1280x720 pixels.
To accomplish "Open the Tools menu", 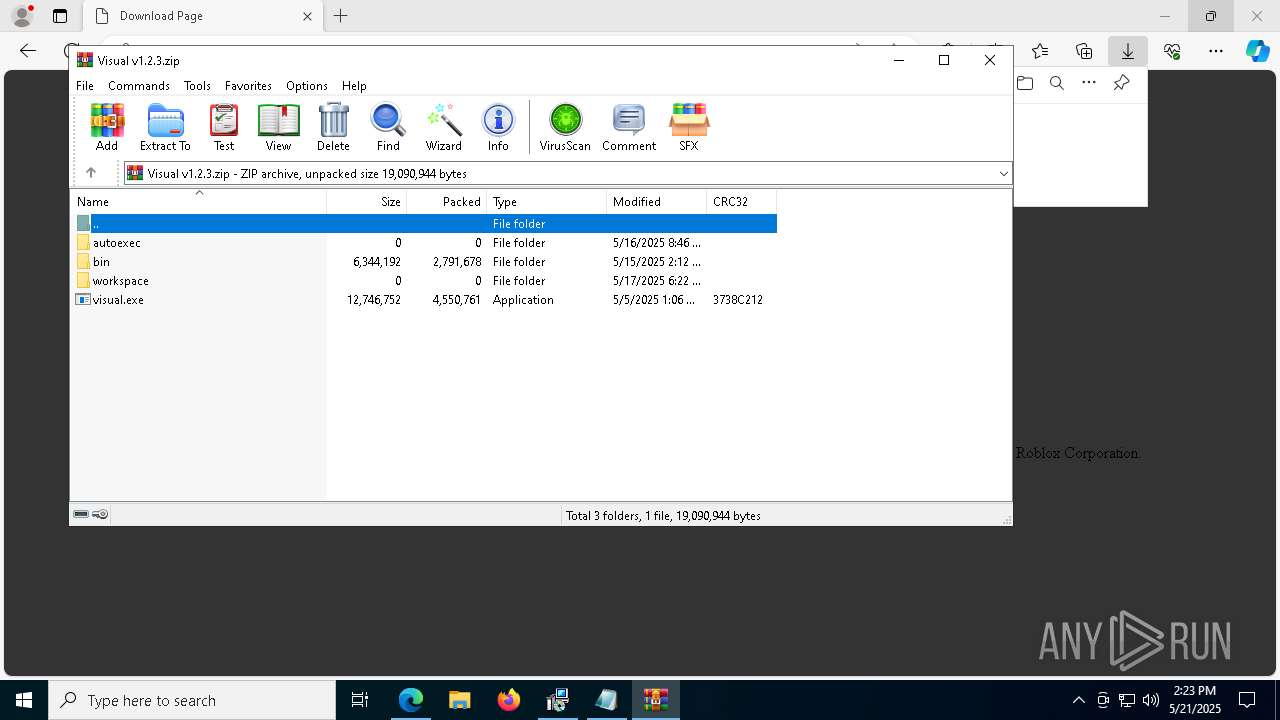I will point(197,86).
